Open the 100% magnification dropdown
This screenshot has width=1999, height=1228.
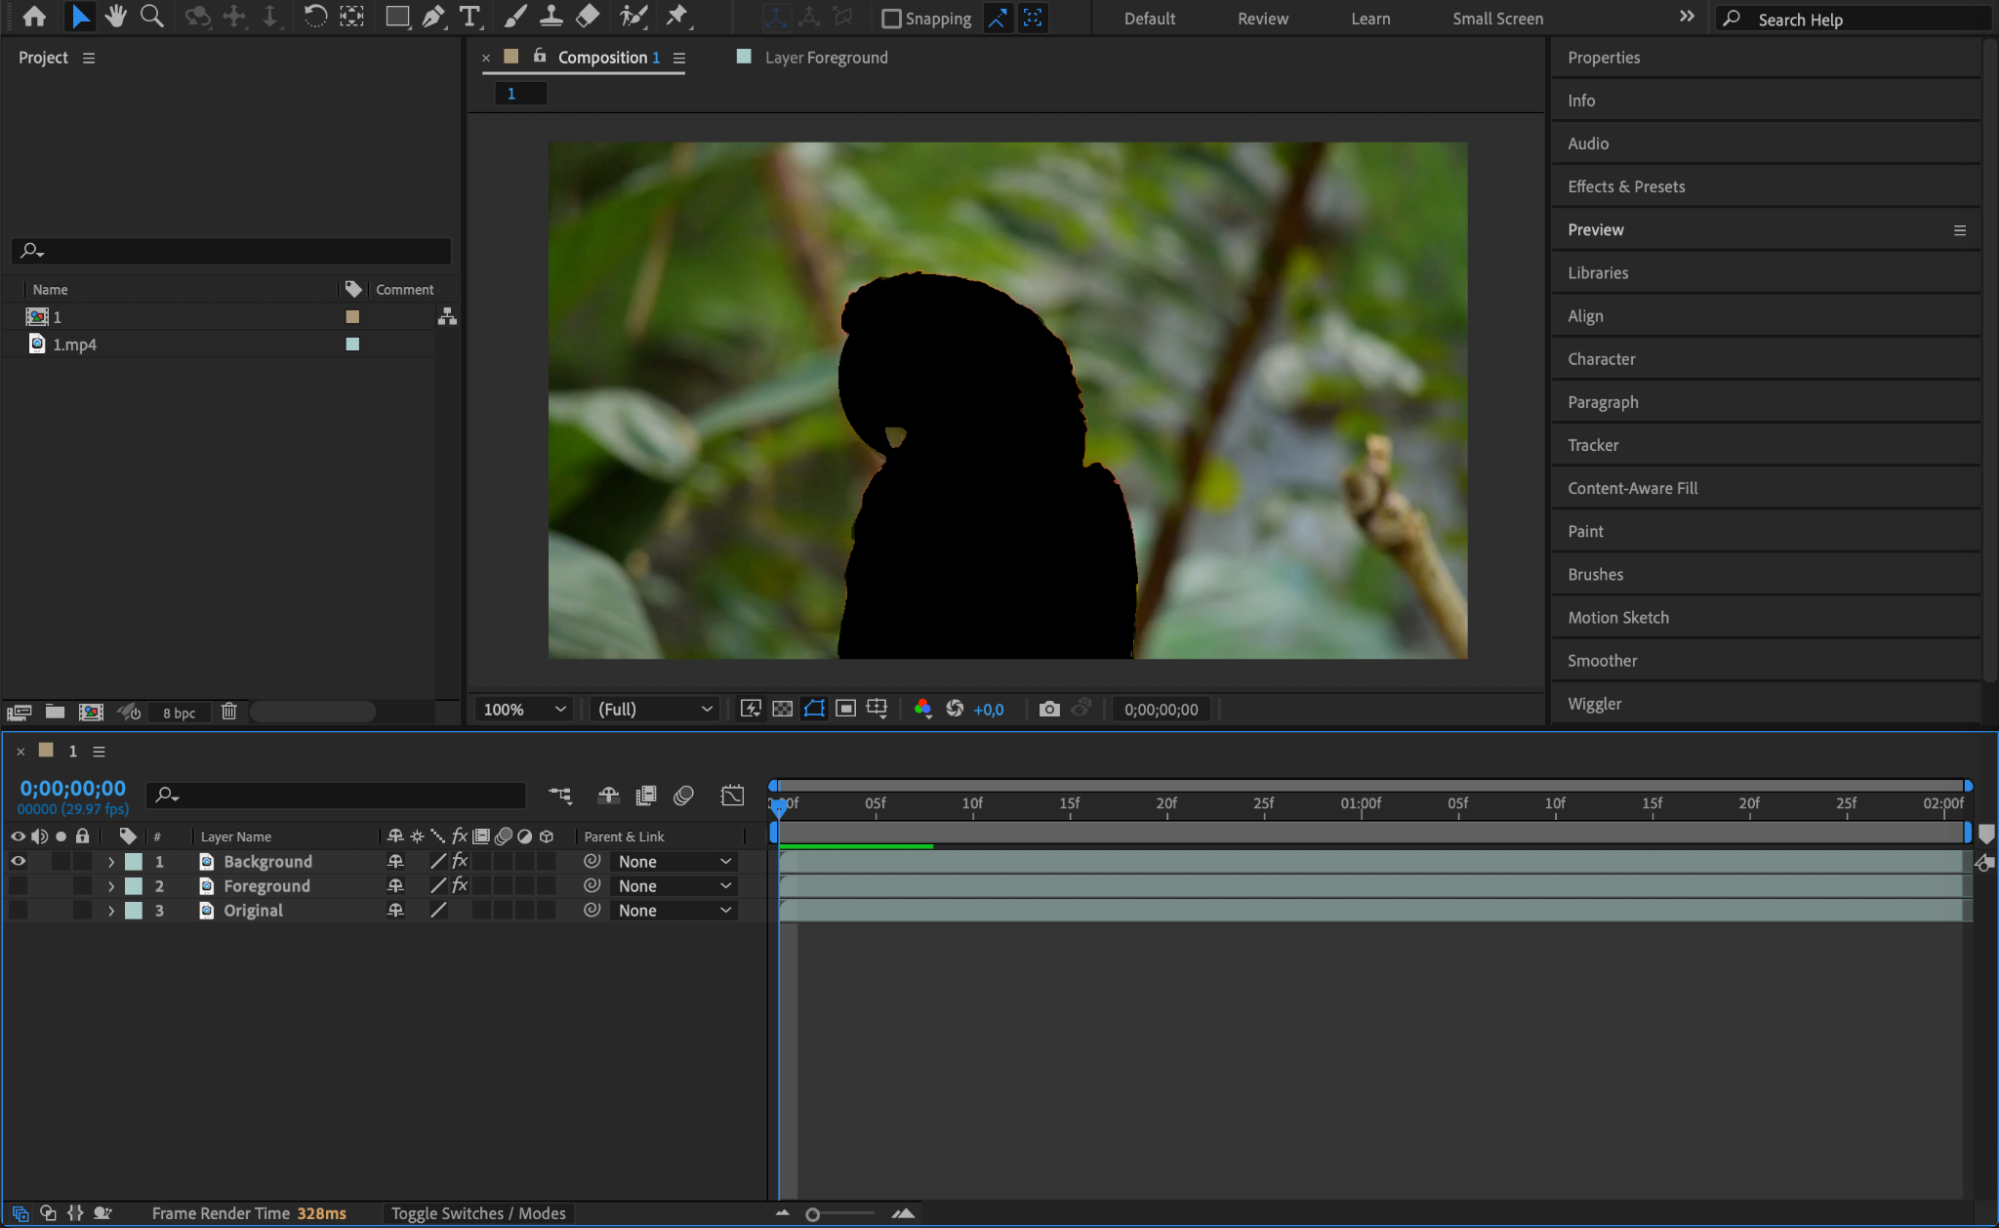point(524,709)
